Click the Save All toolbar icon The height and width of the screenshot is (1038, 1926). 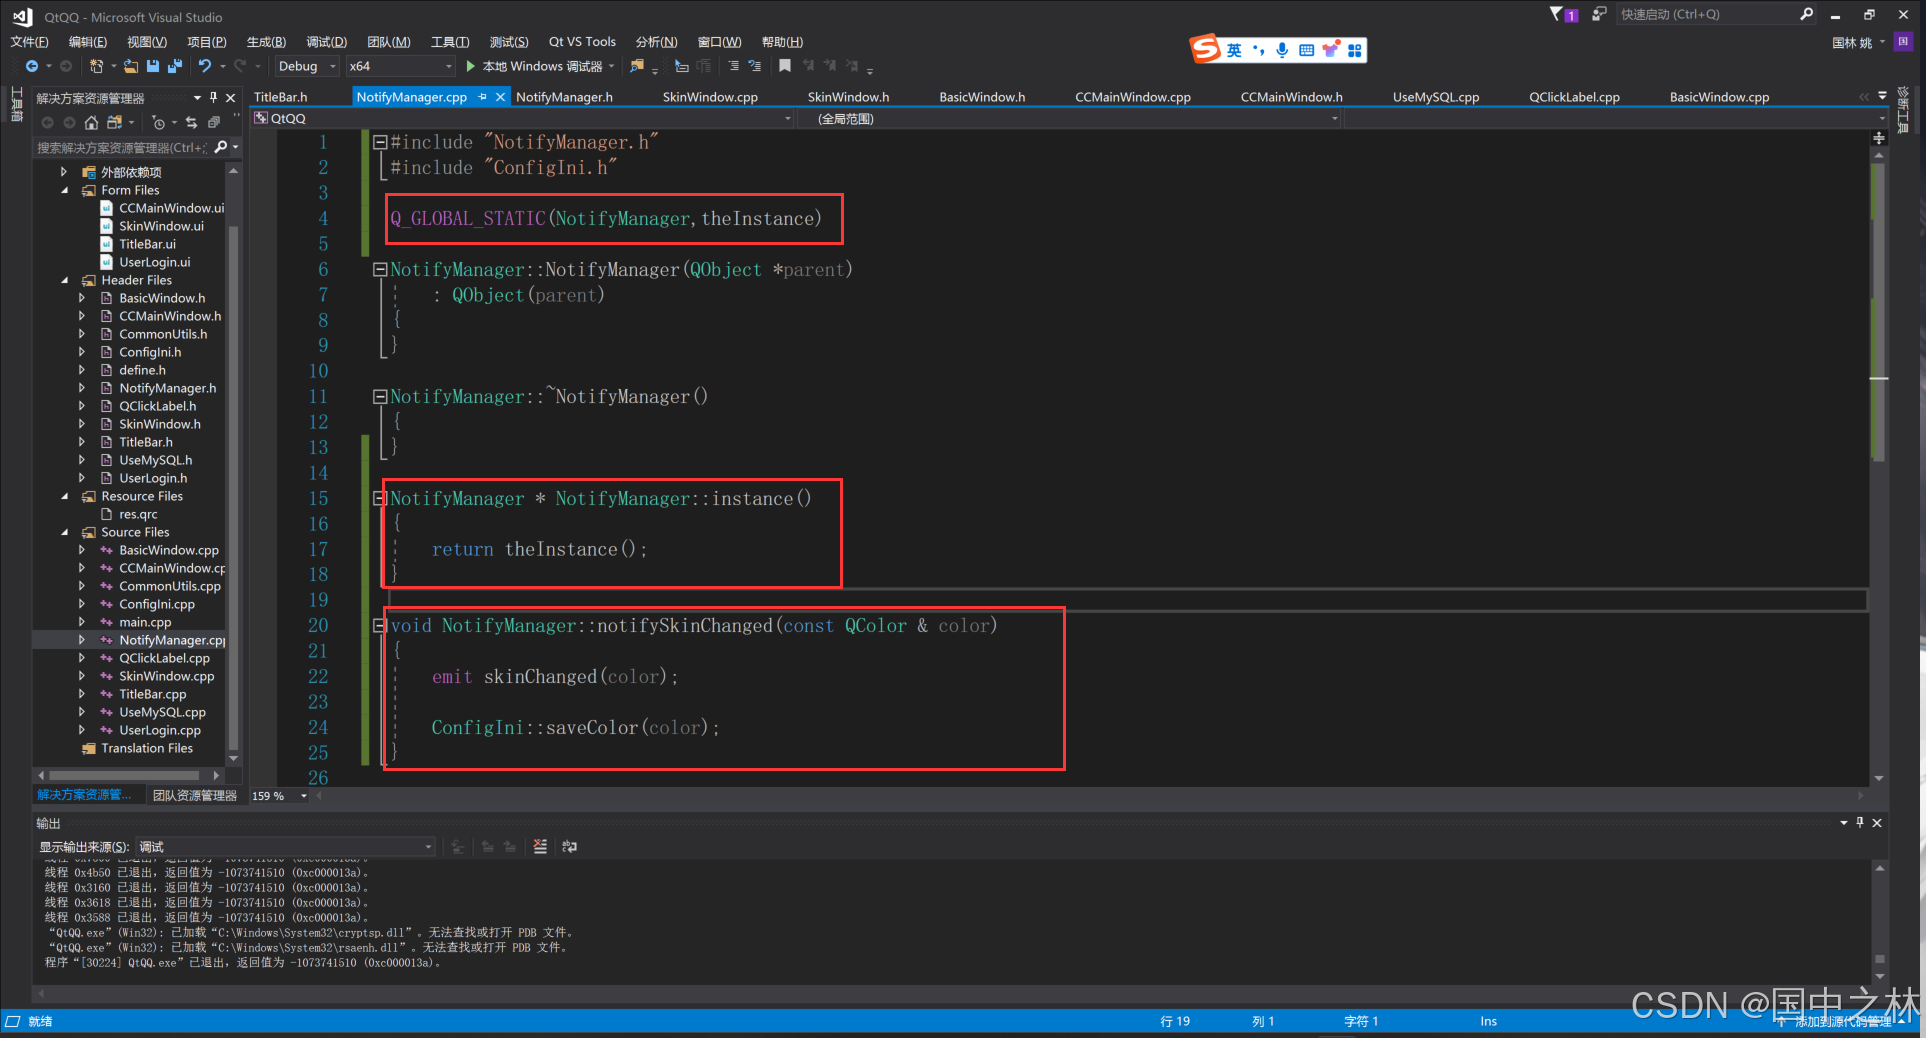pos(175,66)
